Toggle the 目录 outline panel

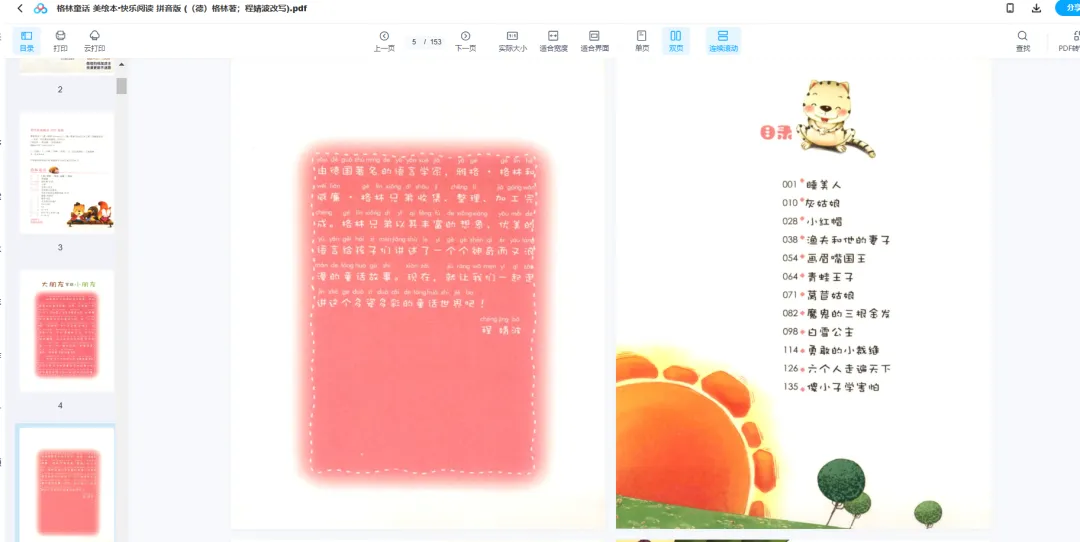[x=26, y=41]
